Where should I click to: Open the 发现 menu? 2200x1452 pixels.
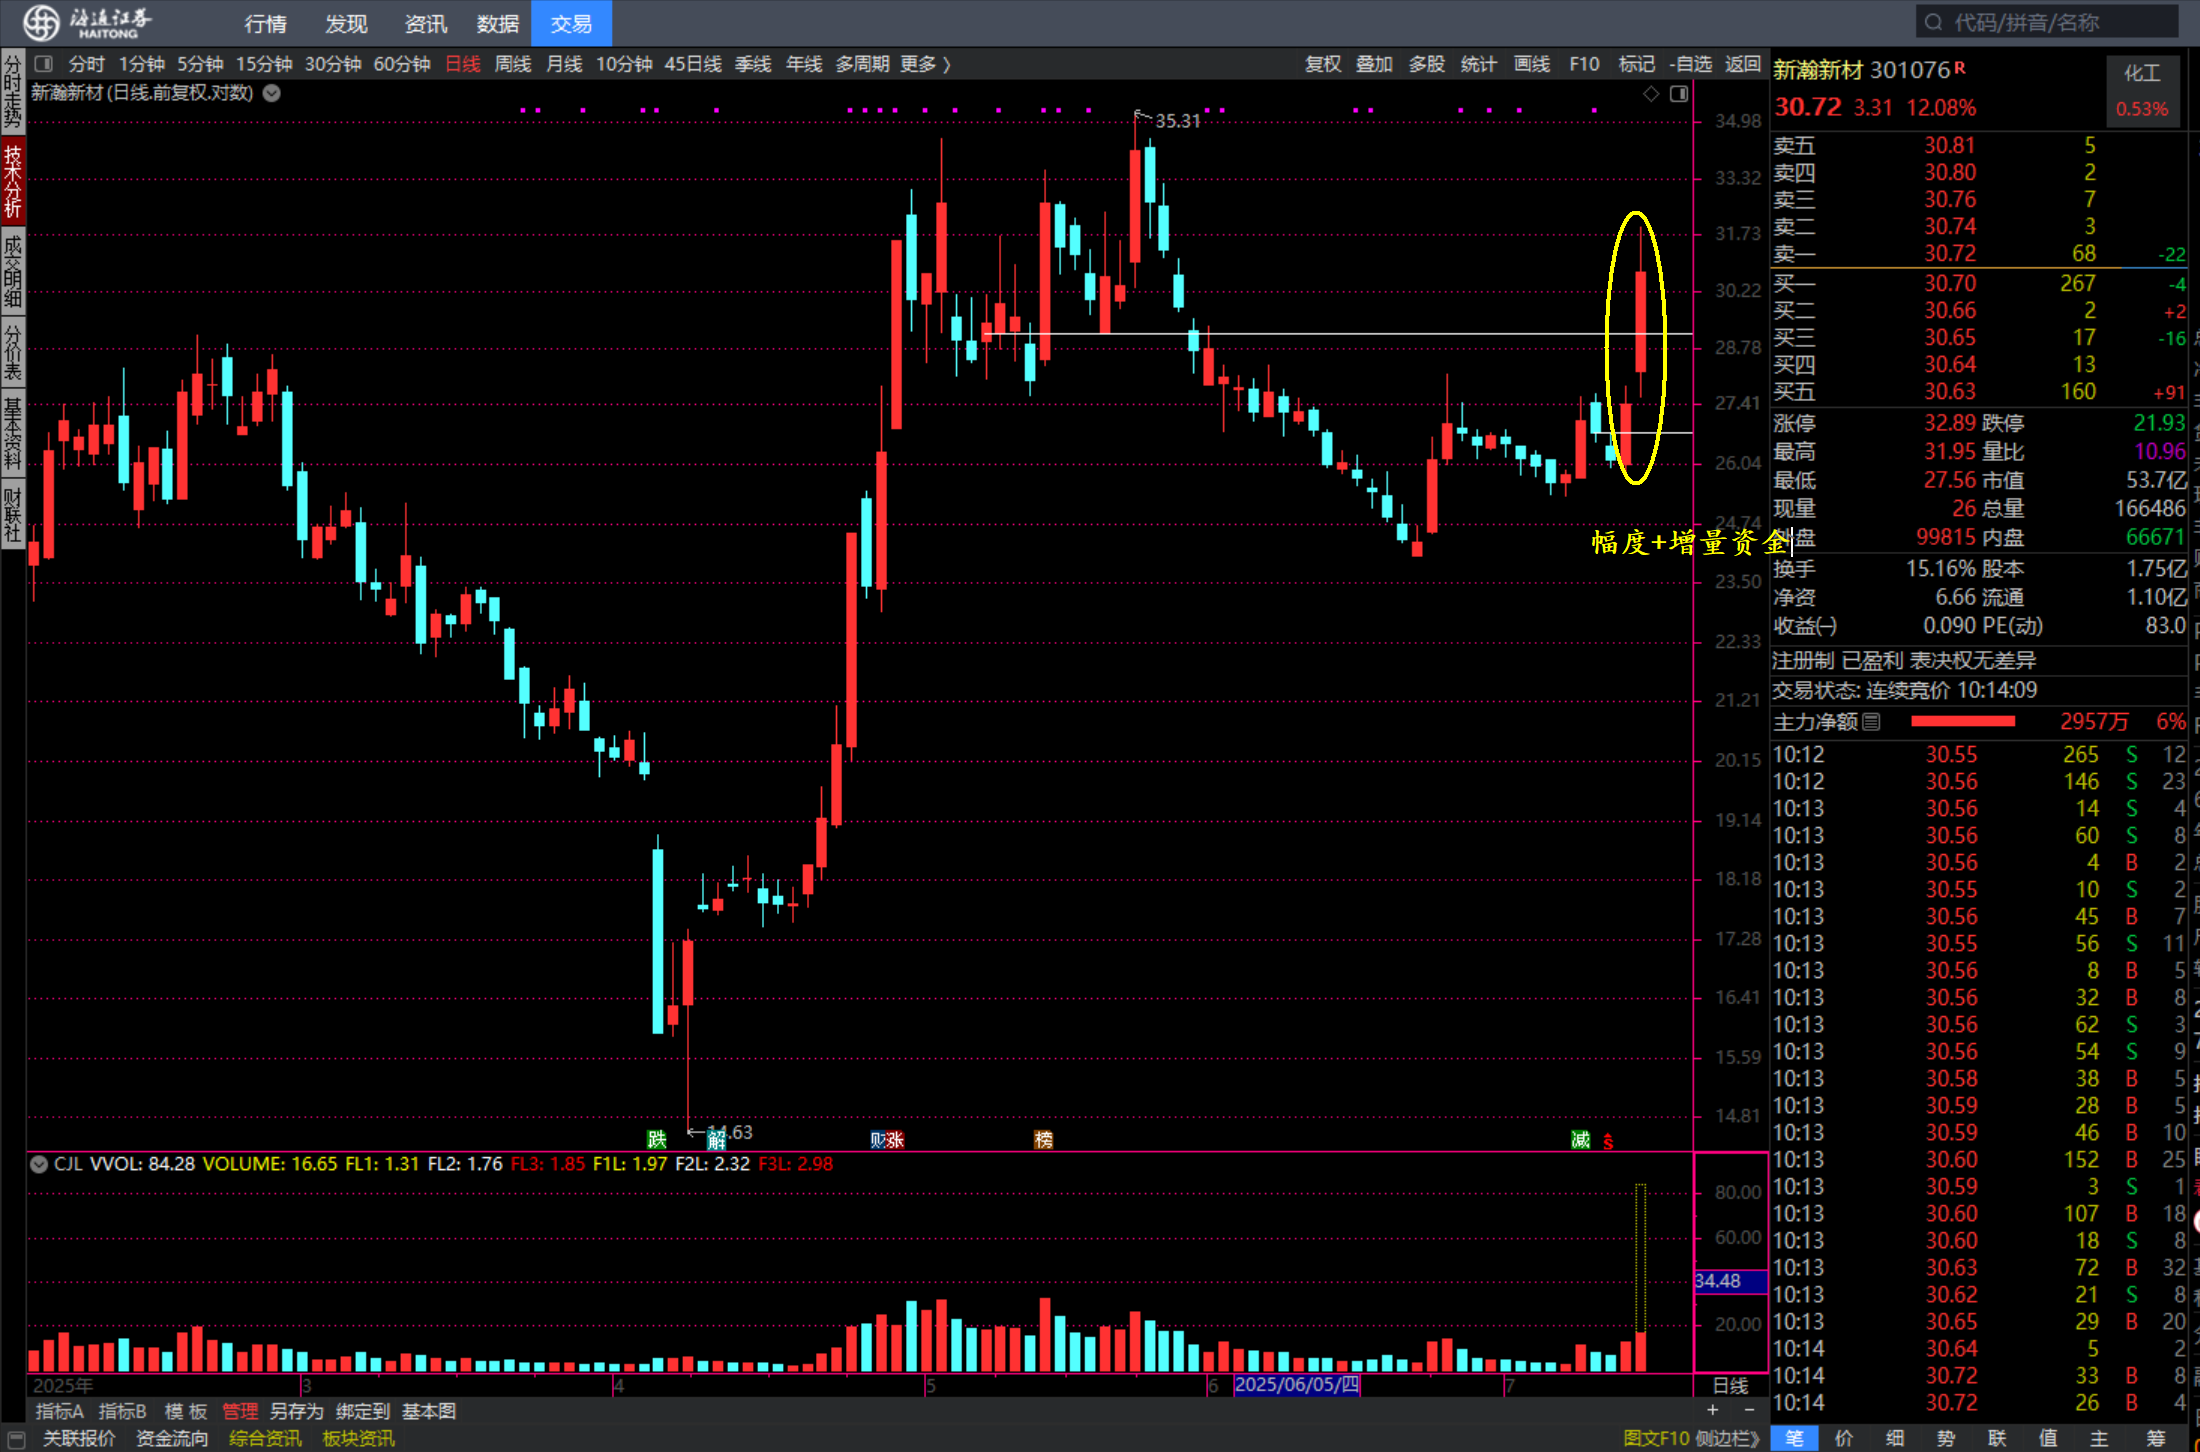click(x=346, y=23)
